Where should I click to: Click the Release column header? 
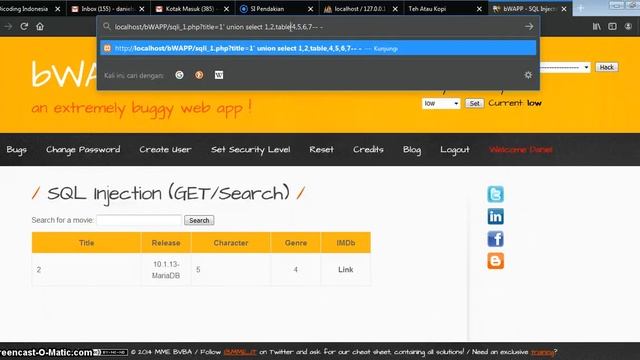pyautogui.click(x=166, y=243)
